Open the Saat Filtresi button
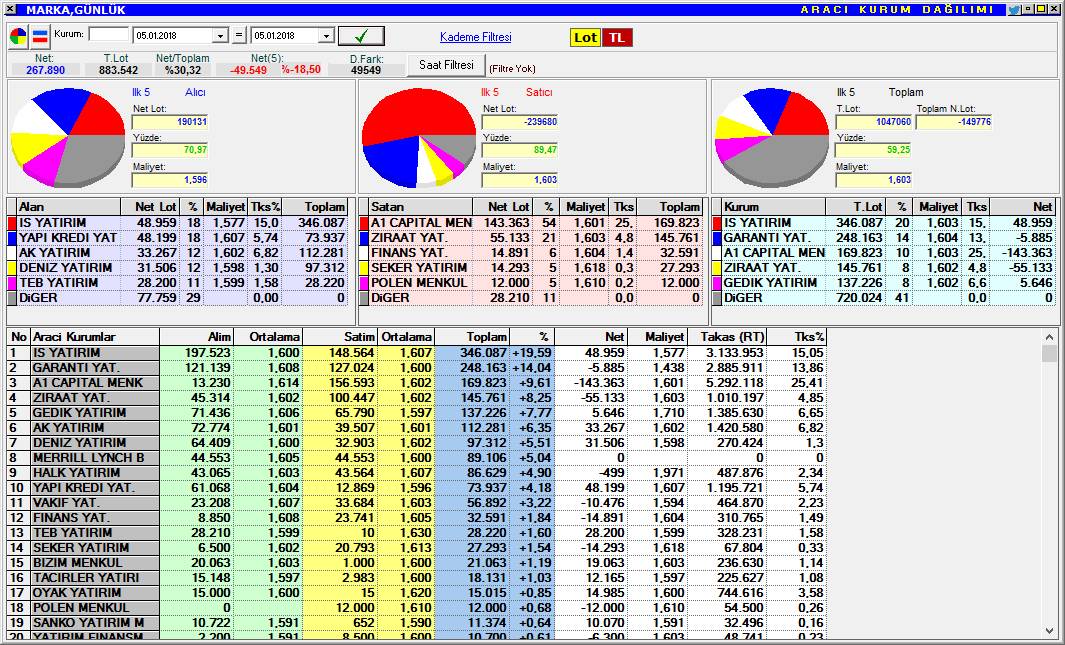 pos(446,65)
